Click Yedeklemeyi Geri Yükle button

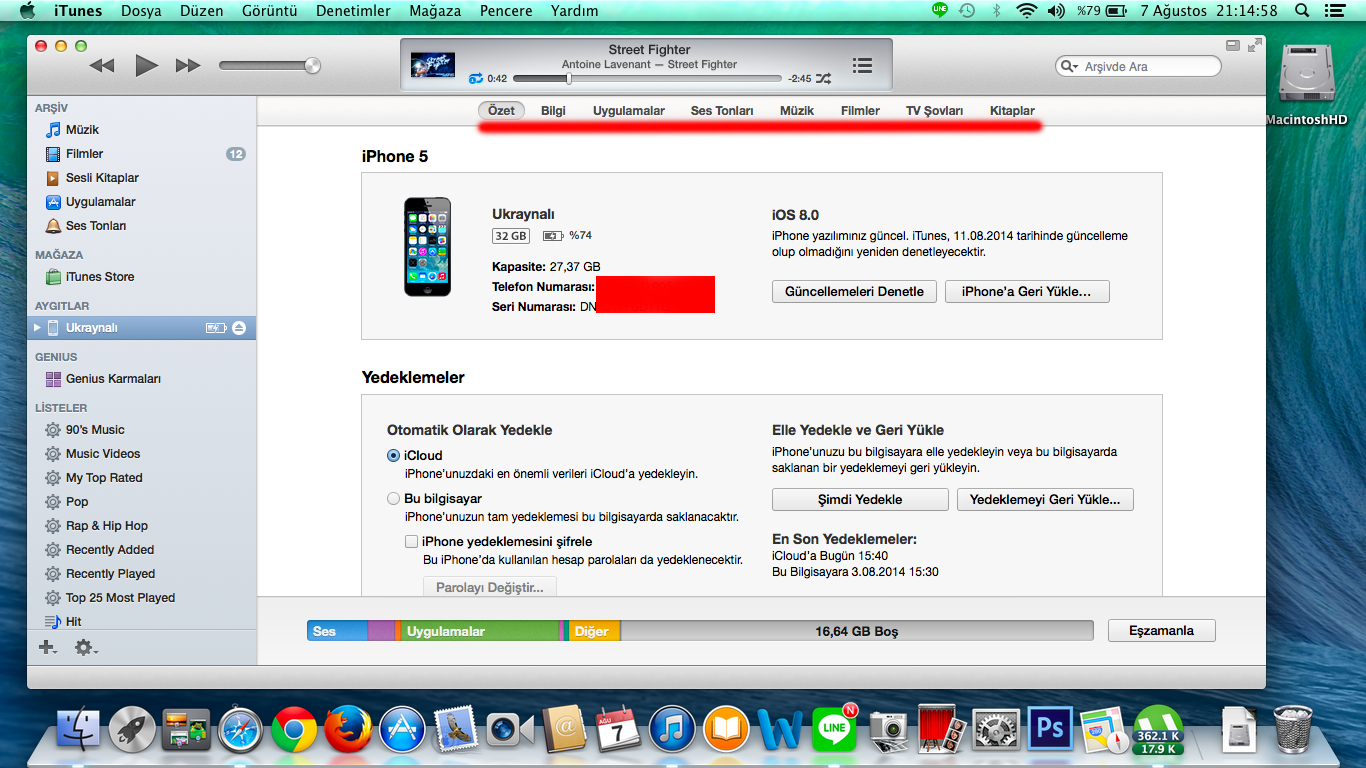point(1045,499)
